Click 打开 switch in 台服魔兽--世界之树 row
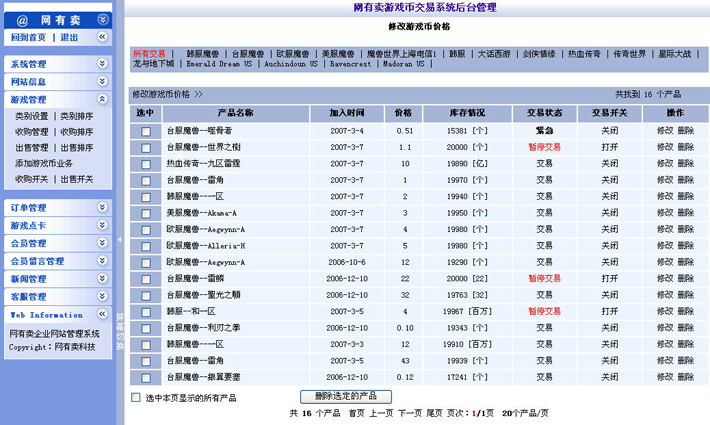Screen dimensions: 710x425 pos(609,147)
